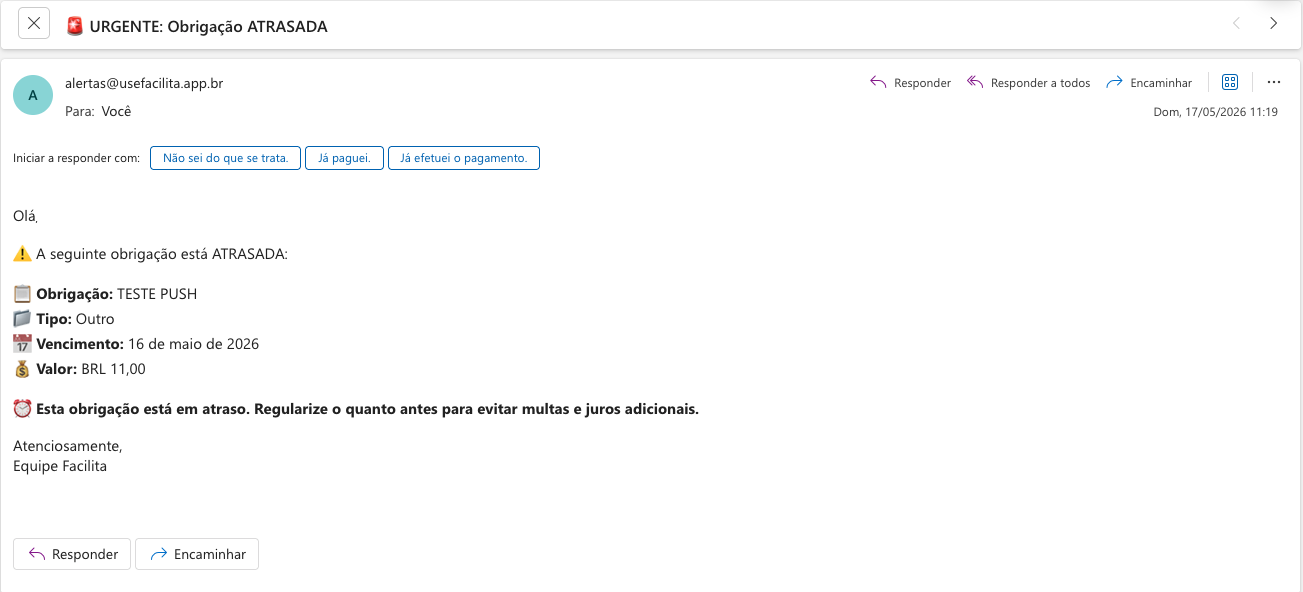Go to previous message arrow

pyautogui.click(x=1237, y=24)
